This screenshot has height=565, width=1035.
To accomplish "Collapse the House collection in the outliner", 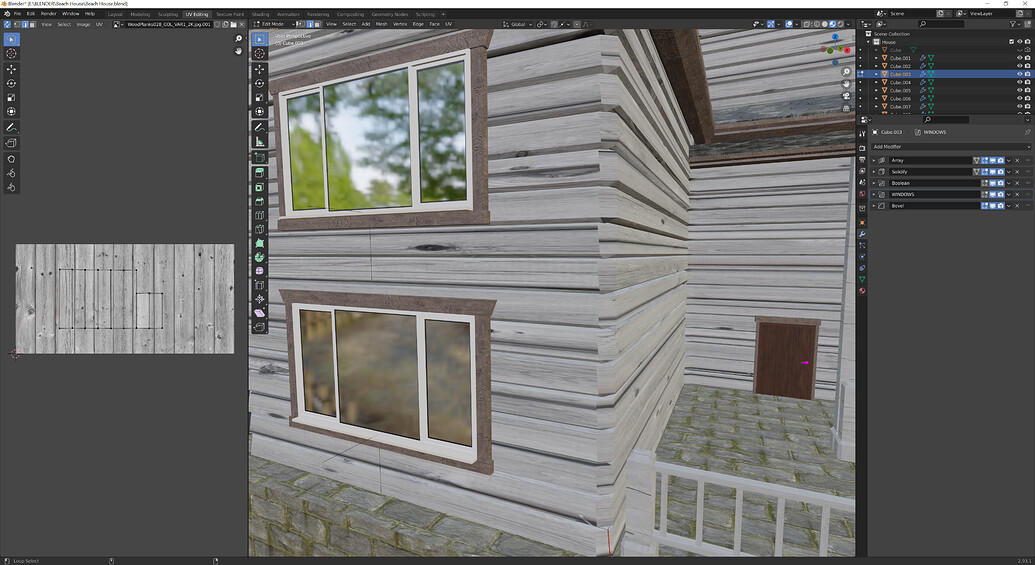I will [869, 42].
